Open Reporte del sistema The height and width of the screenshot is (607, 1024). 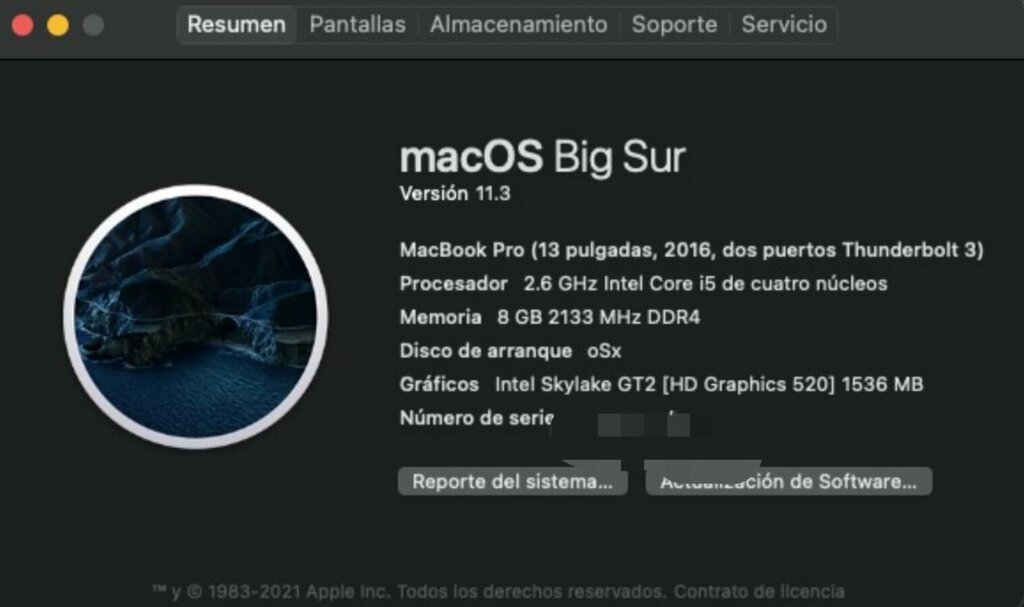(513, 482)
